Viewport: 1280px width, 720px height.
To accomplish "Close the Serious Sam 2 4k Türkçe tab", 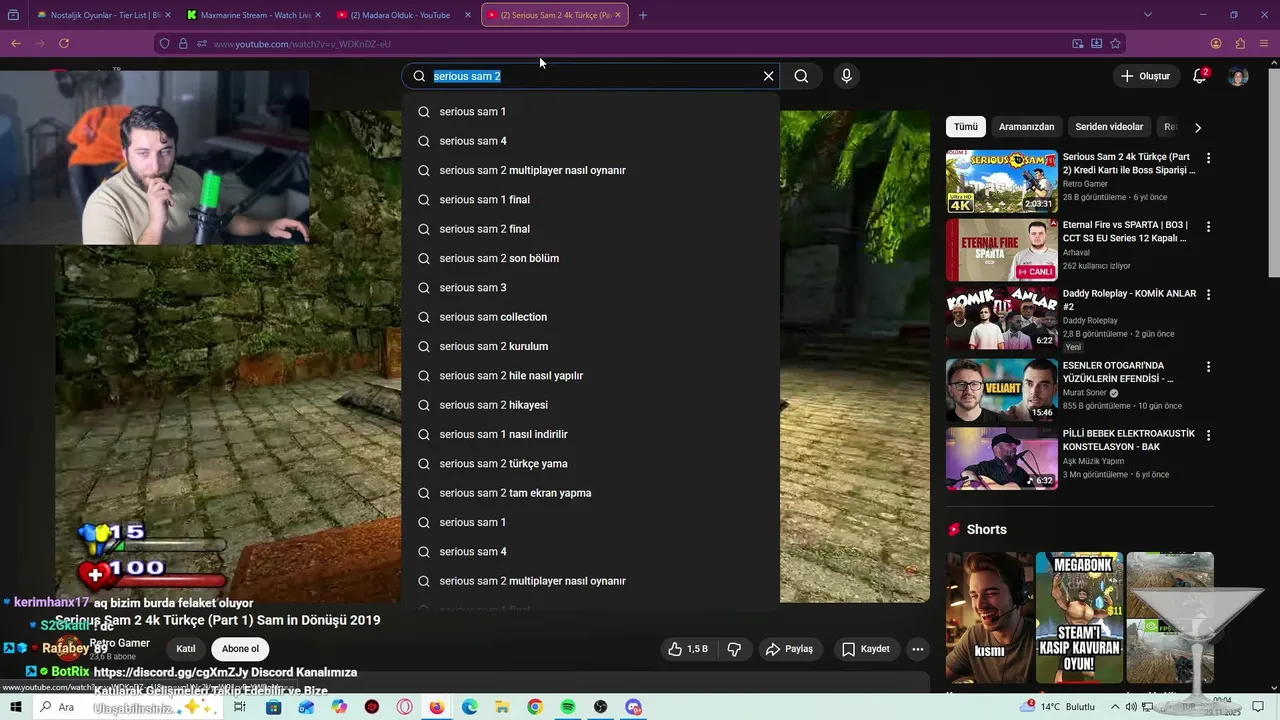I will [619, 15].
